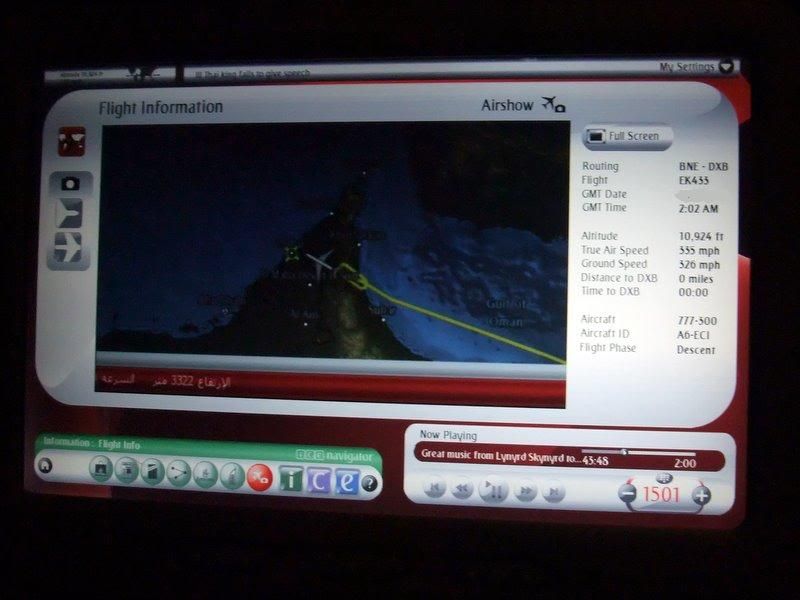Click the Airshow plane-camera icon in header

click(553, 104)
